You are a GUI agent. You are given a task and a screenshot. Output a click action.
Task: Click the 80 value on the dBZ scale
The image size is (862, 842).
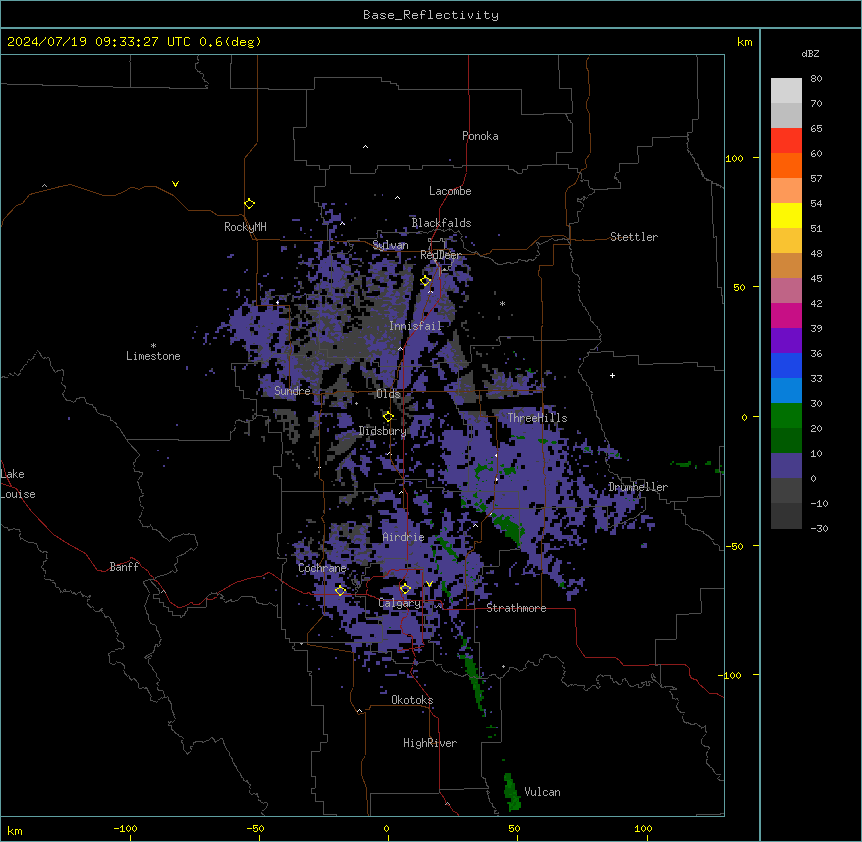coord(816,79)
